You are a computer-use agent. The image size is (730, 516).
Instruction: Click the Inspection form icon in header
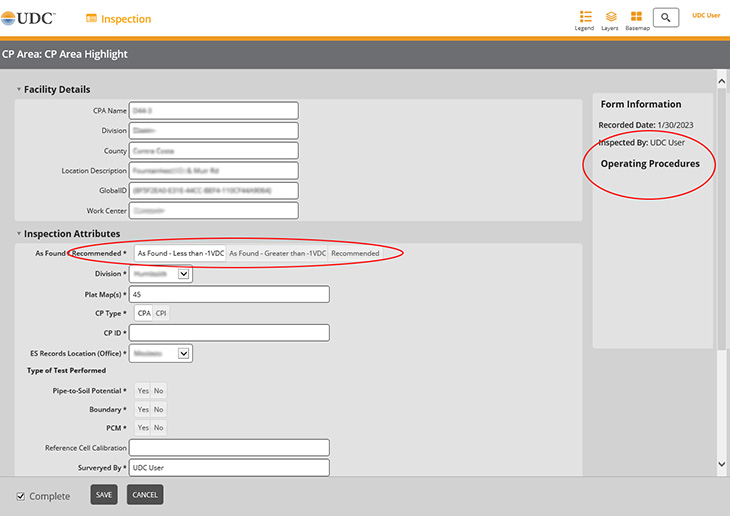click(x=92, y=19)
